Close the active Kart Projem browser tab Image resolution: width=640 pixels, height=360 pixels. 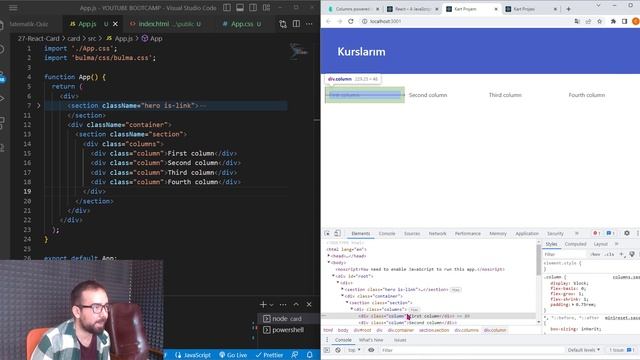click(x=496, y=9)
